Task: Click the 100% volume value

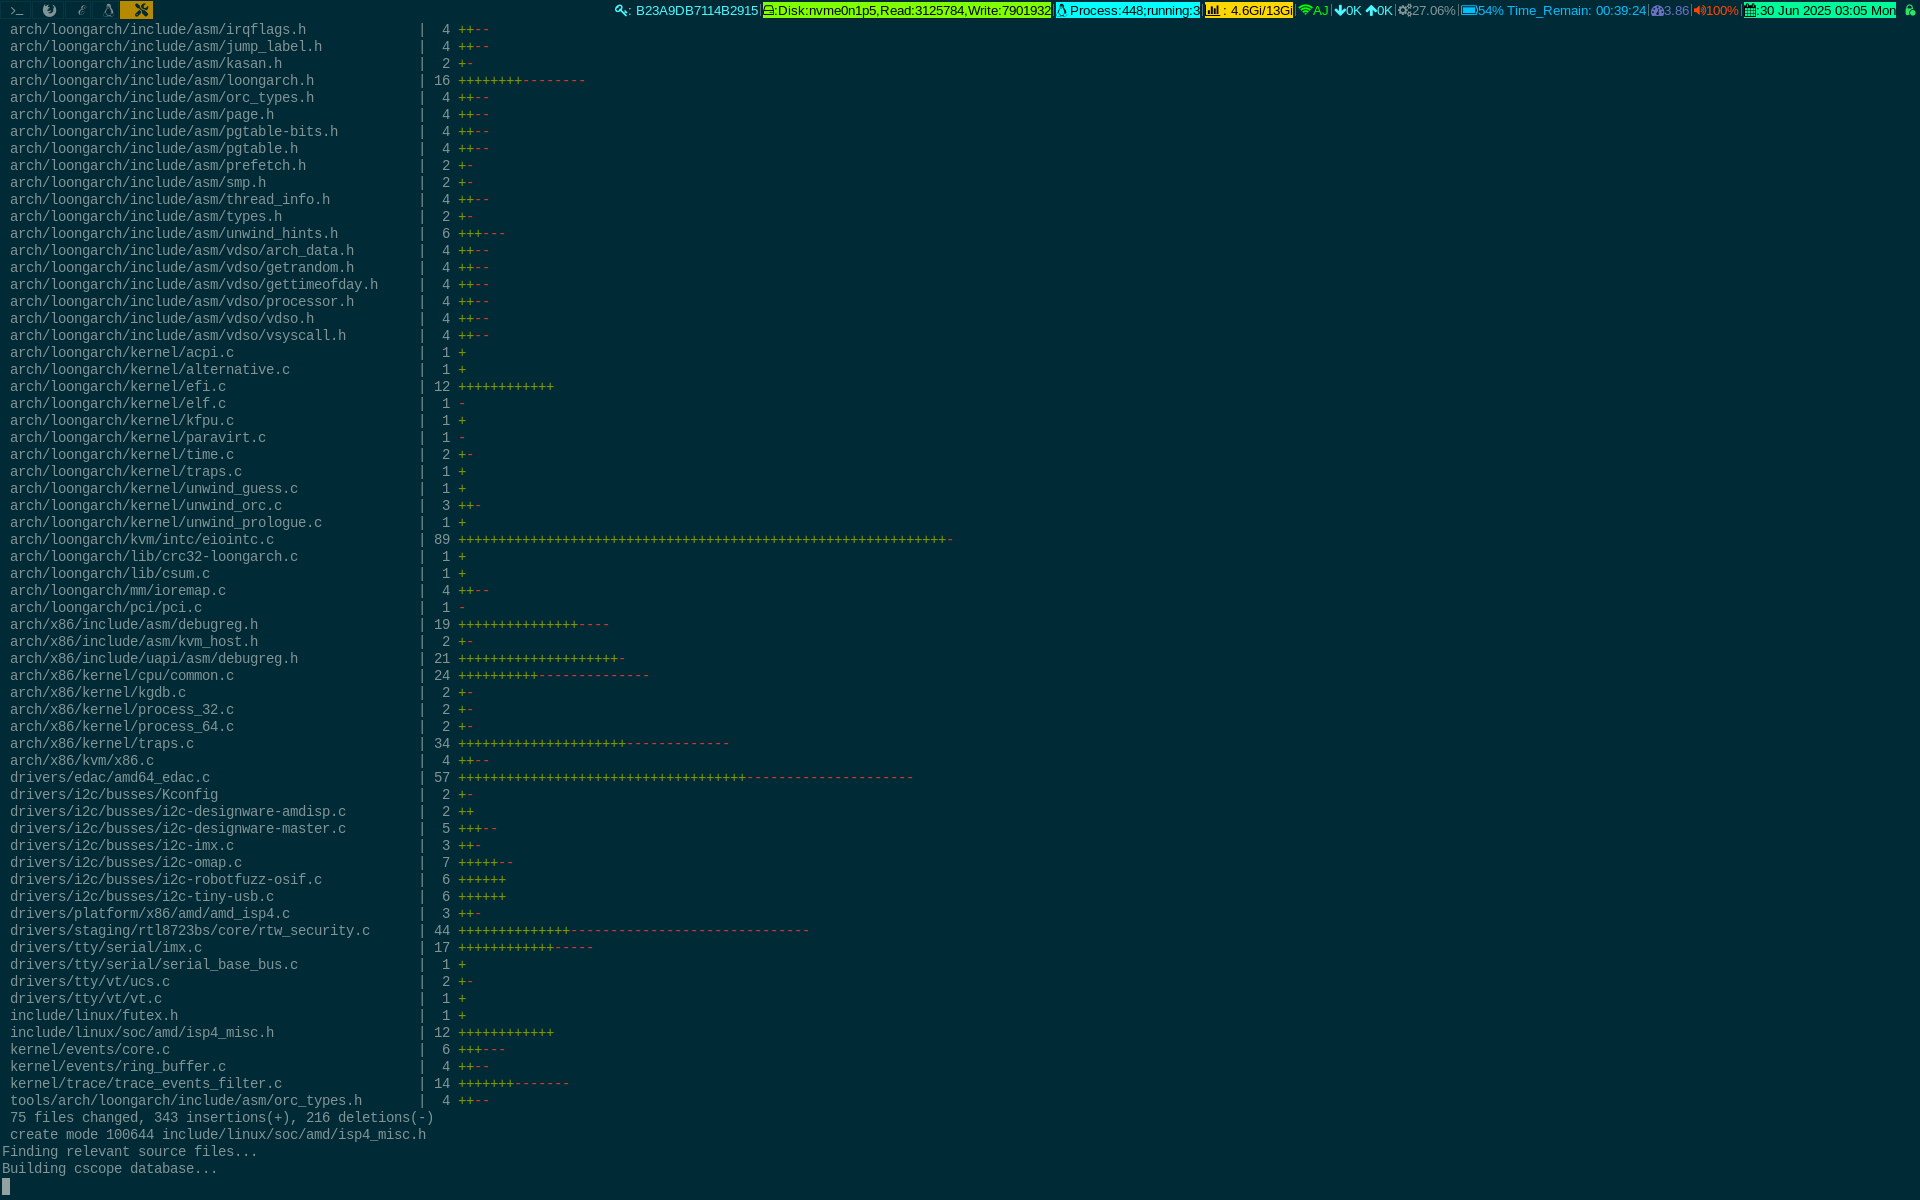Action: tap(1722, 10)
